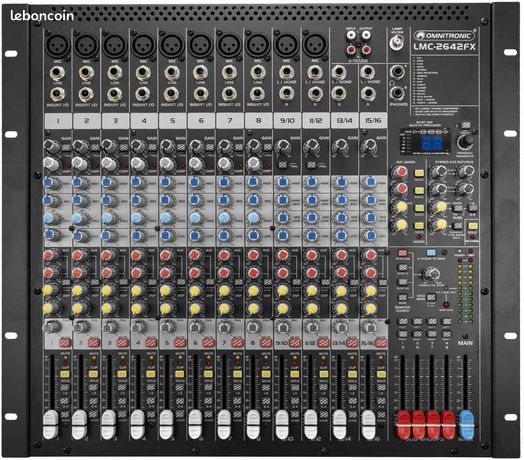524x460 pixels.
Task: Click the first red subgroup fader
Action: [403, 425]
